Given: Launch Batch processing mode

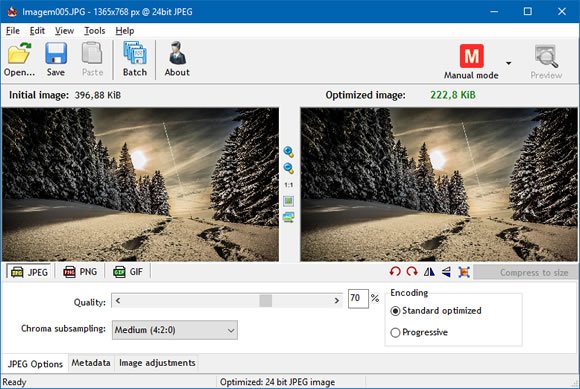Looking at the screenshot, I should pos(135,59).
